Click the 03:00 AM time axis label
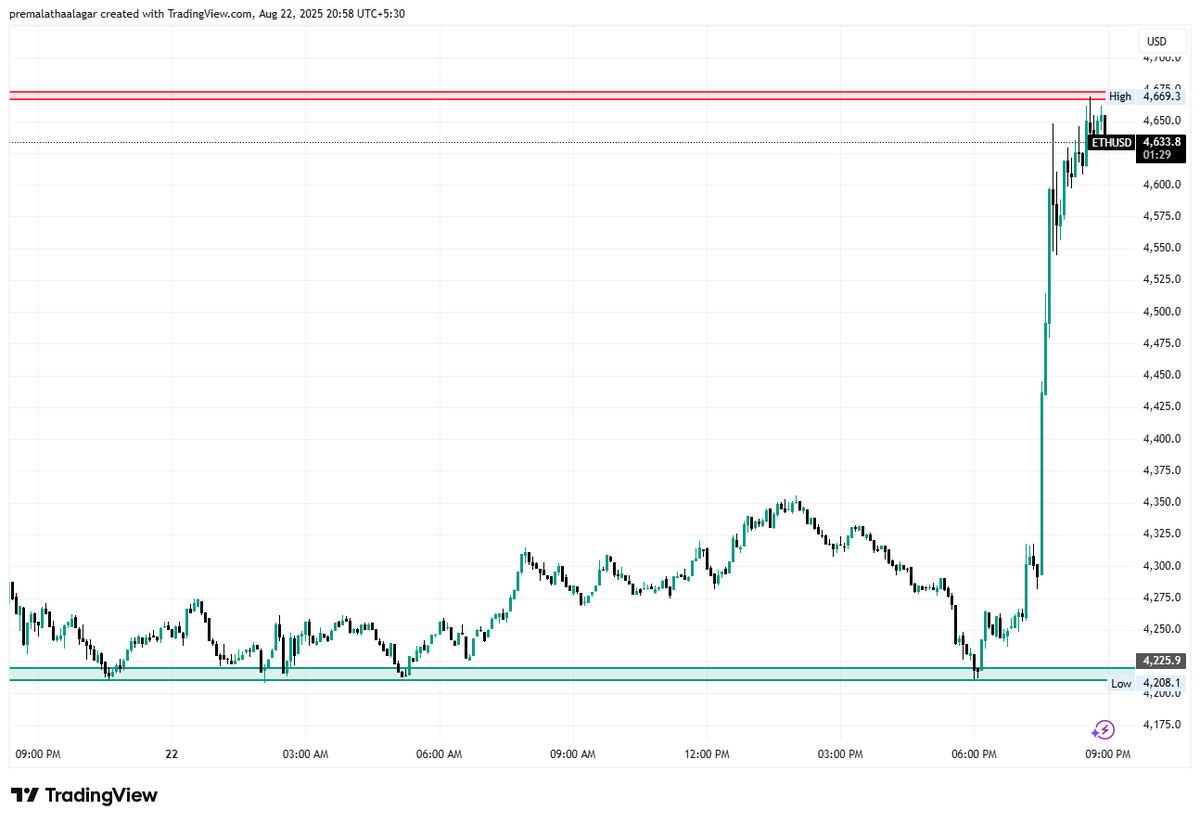This screenshot has width=1200, height=823. pos(305,755)
